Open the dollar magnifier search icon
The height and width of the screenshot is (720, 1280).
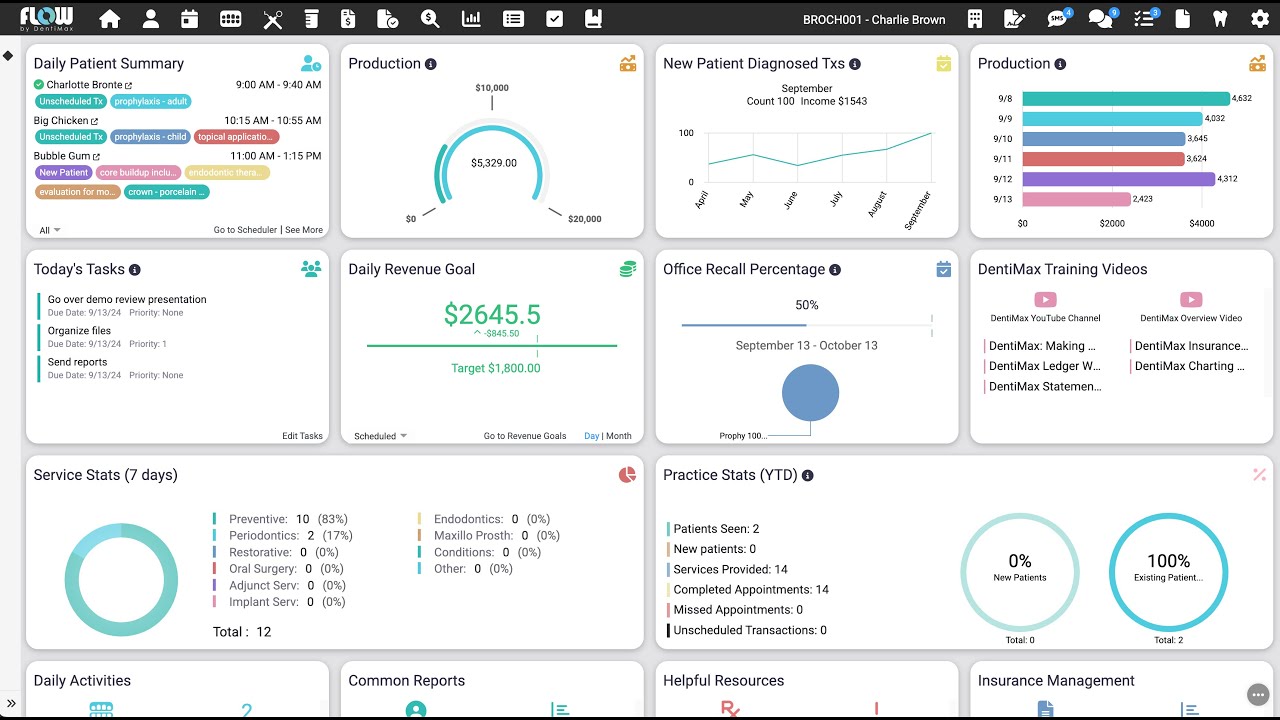click(x=430, y=19)
